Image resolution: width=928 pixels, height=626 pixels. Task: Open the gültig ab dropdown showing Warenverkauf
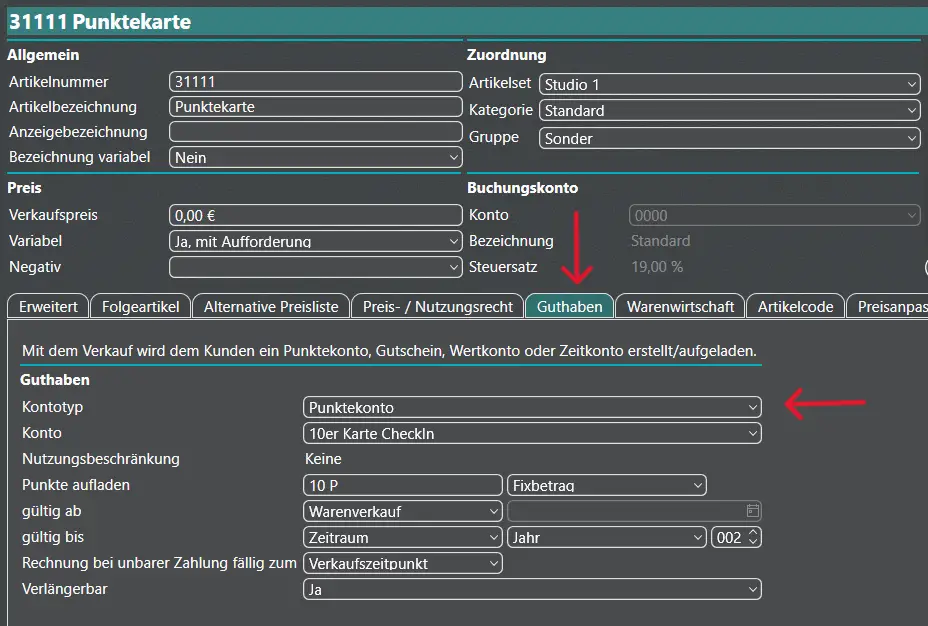click(x=402, y=511)
